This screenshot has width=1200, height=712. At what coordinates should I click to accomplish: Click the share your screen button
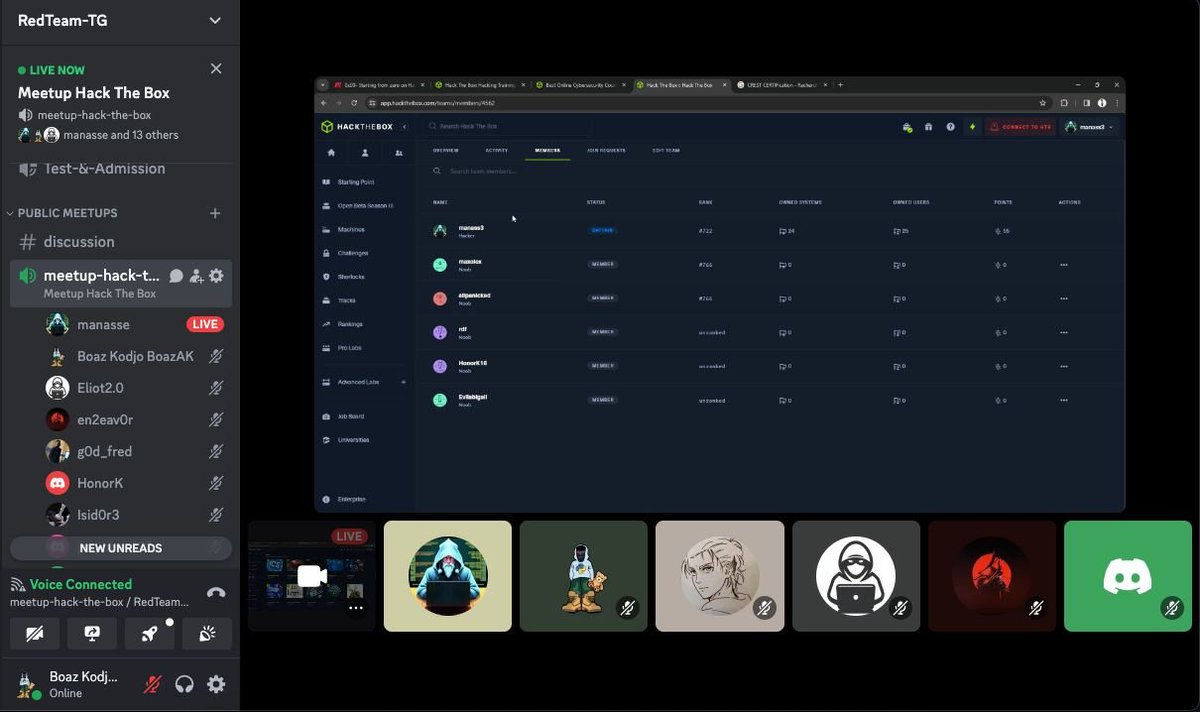pyautogui.click(x=92, y=633)
